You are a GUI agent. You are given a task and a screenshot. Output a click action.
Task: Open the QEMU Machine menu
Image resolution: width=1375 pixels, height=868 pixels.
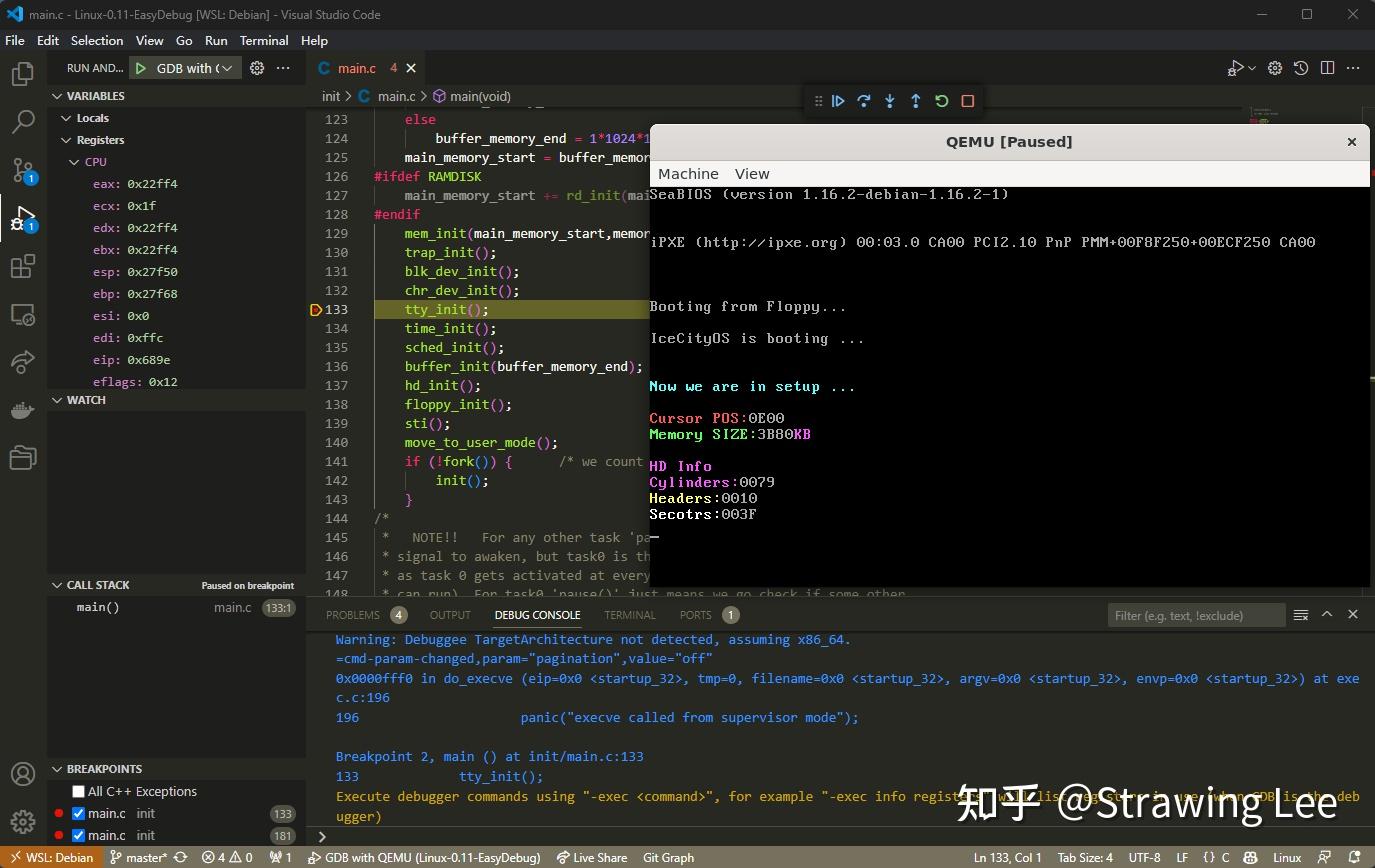(x=688, y=174)
